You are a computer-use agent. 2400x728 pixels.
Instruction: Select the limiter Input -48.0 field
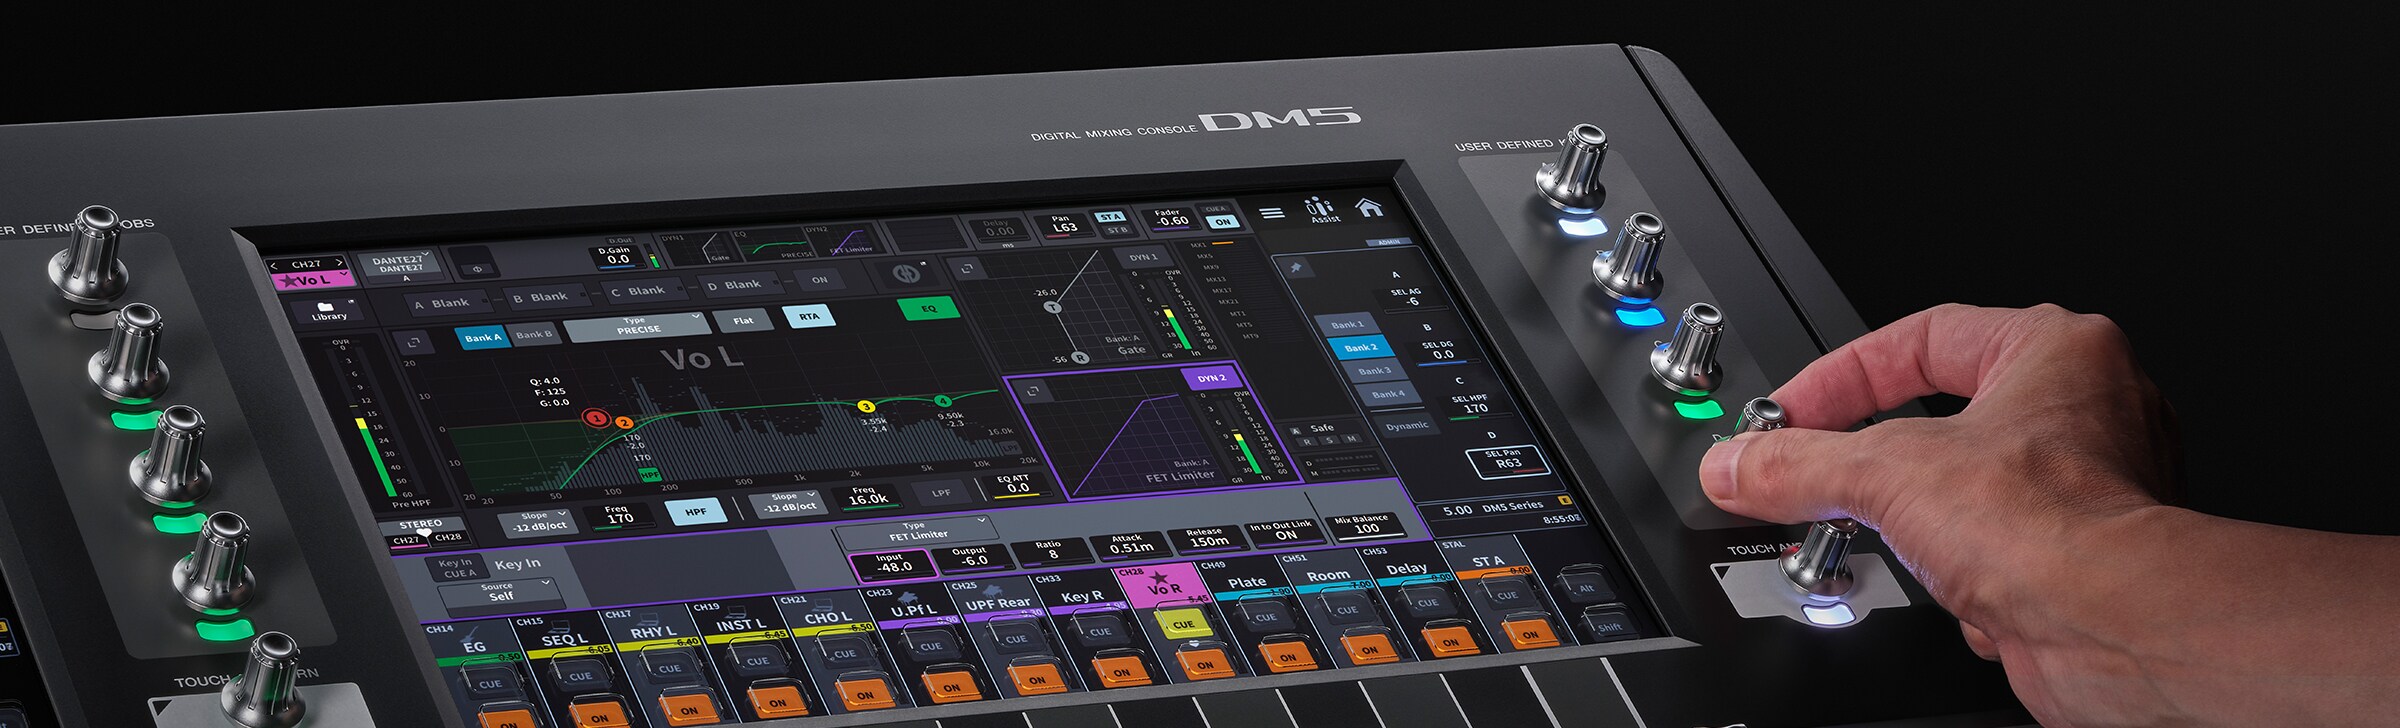[x=893, y=564]
